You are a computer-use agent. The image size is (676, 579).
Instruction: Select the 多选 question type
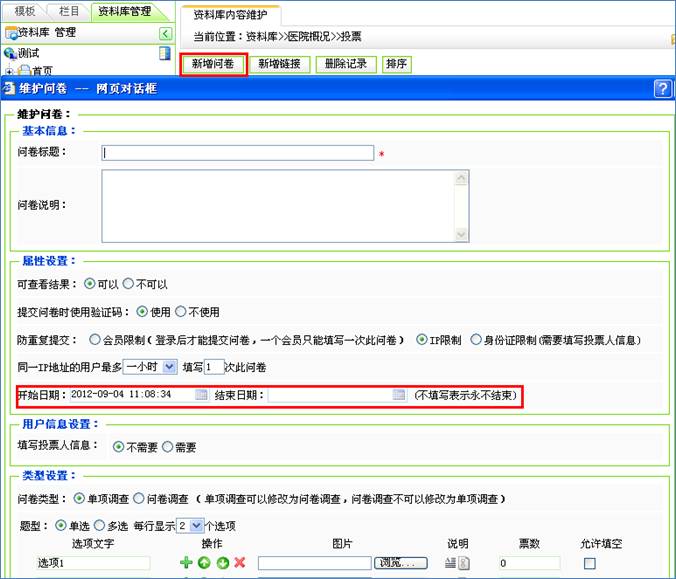pos(99,526)
